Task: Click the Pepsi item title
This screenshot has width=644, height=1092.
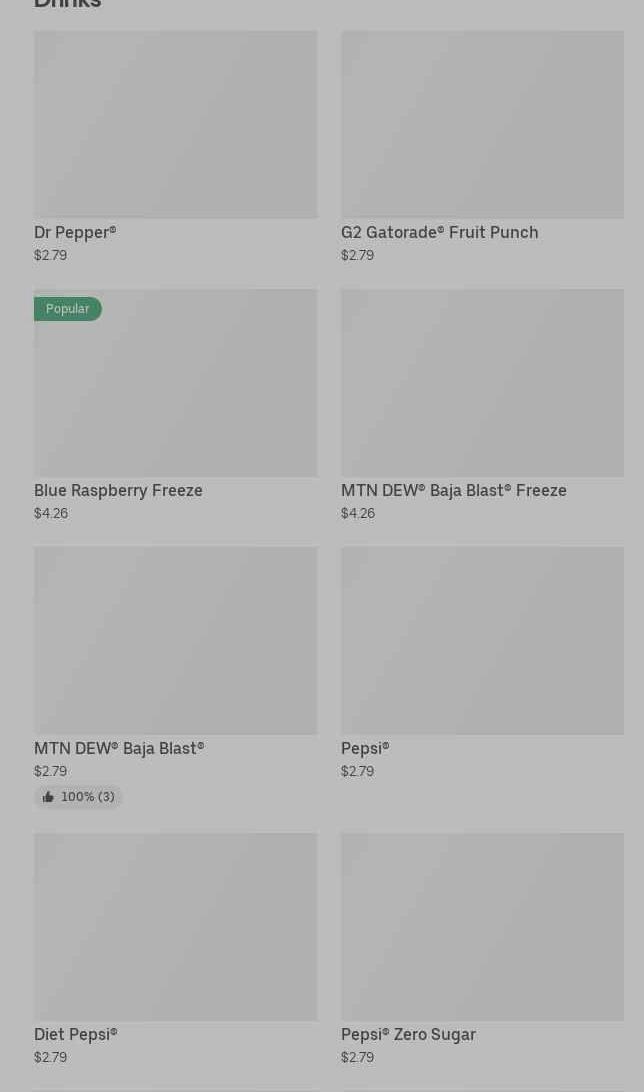Action: pyautogui.click(x=366, y=749)
